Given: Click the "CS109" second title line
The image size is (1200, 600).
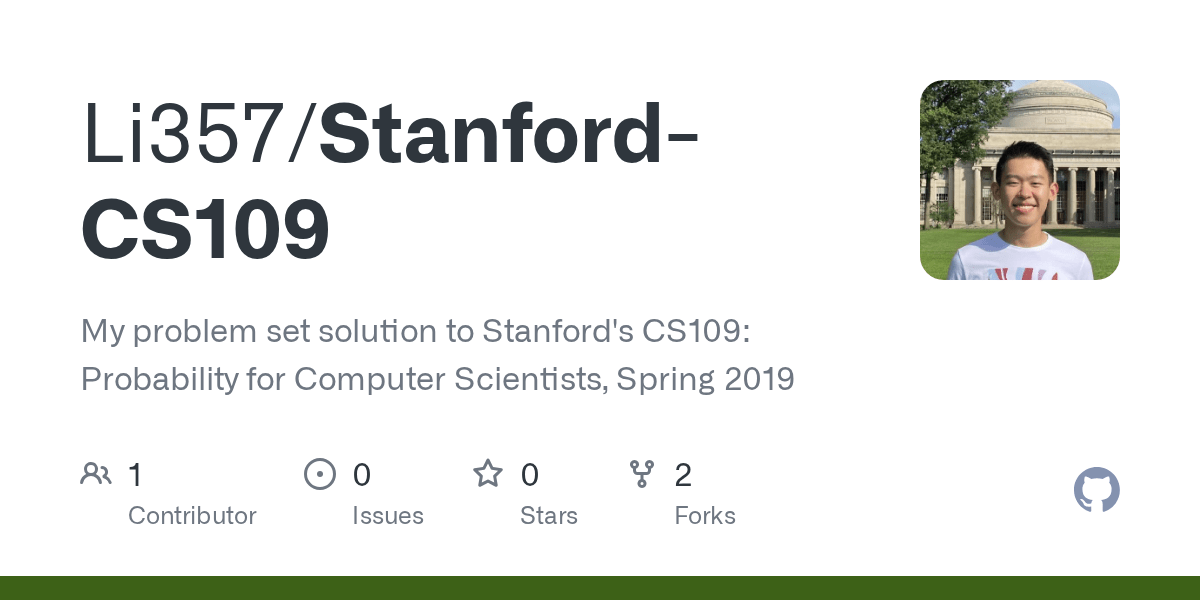Looking at the screenshot, I should point(206,230).
